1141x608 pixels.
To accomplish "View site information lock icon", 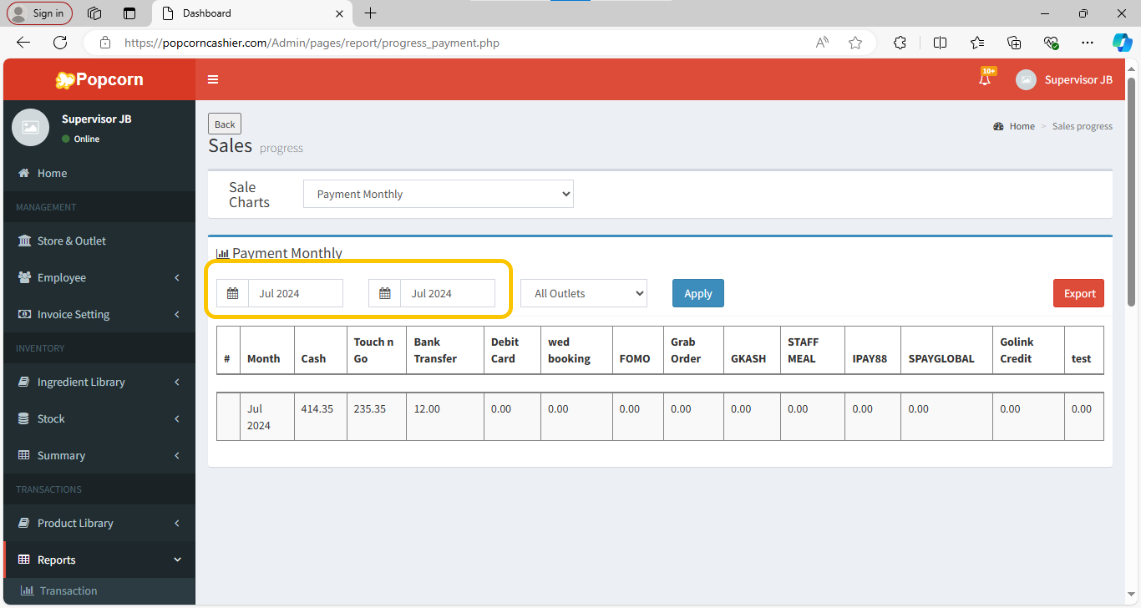I will click(x=106, y=43).
